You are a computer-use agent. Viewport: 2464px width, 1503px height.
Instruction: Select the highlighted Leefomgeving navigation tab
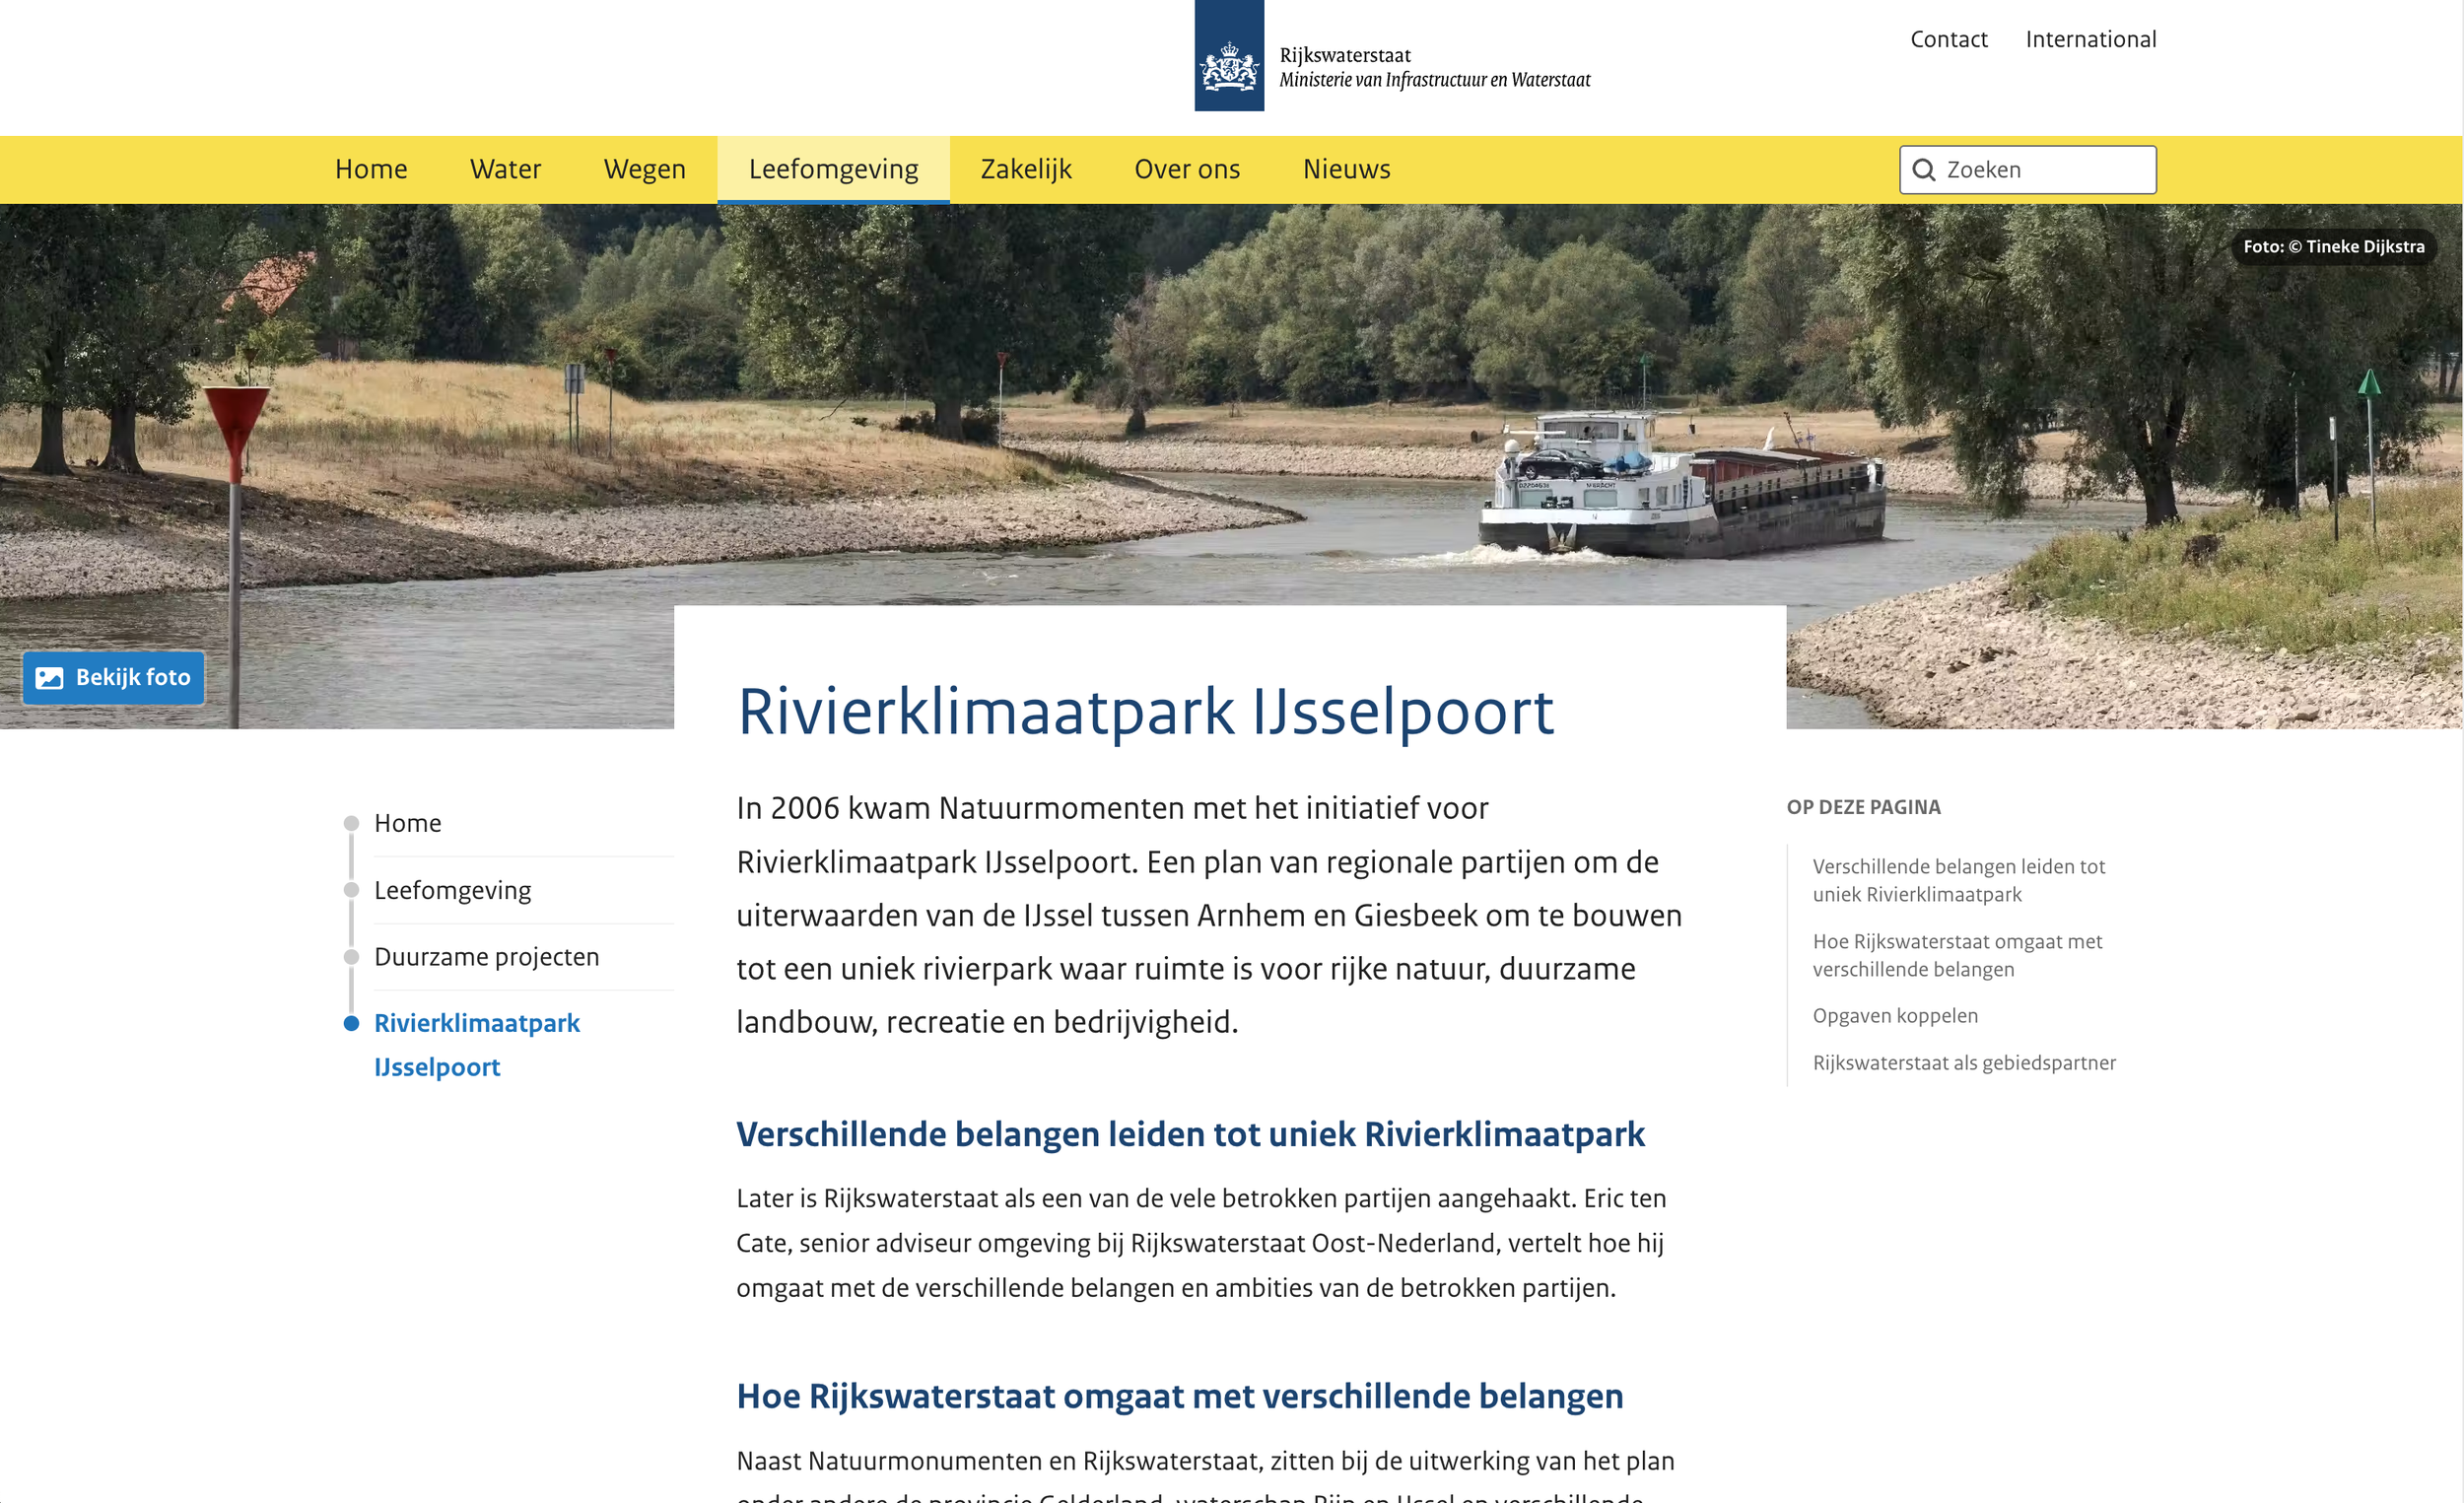click(x=833, y=169)
